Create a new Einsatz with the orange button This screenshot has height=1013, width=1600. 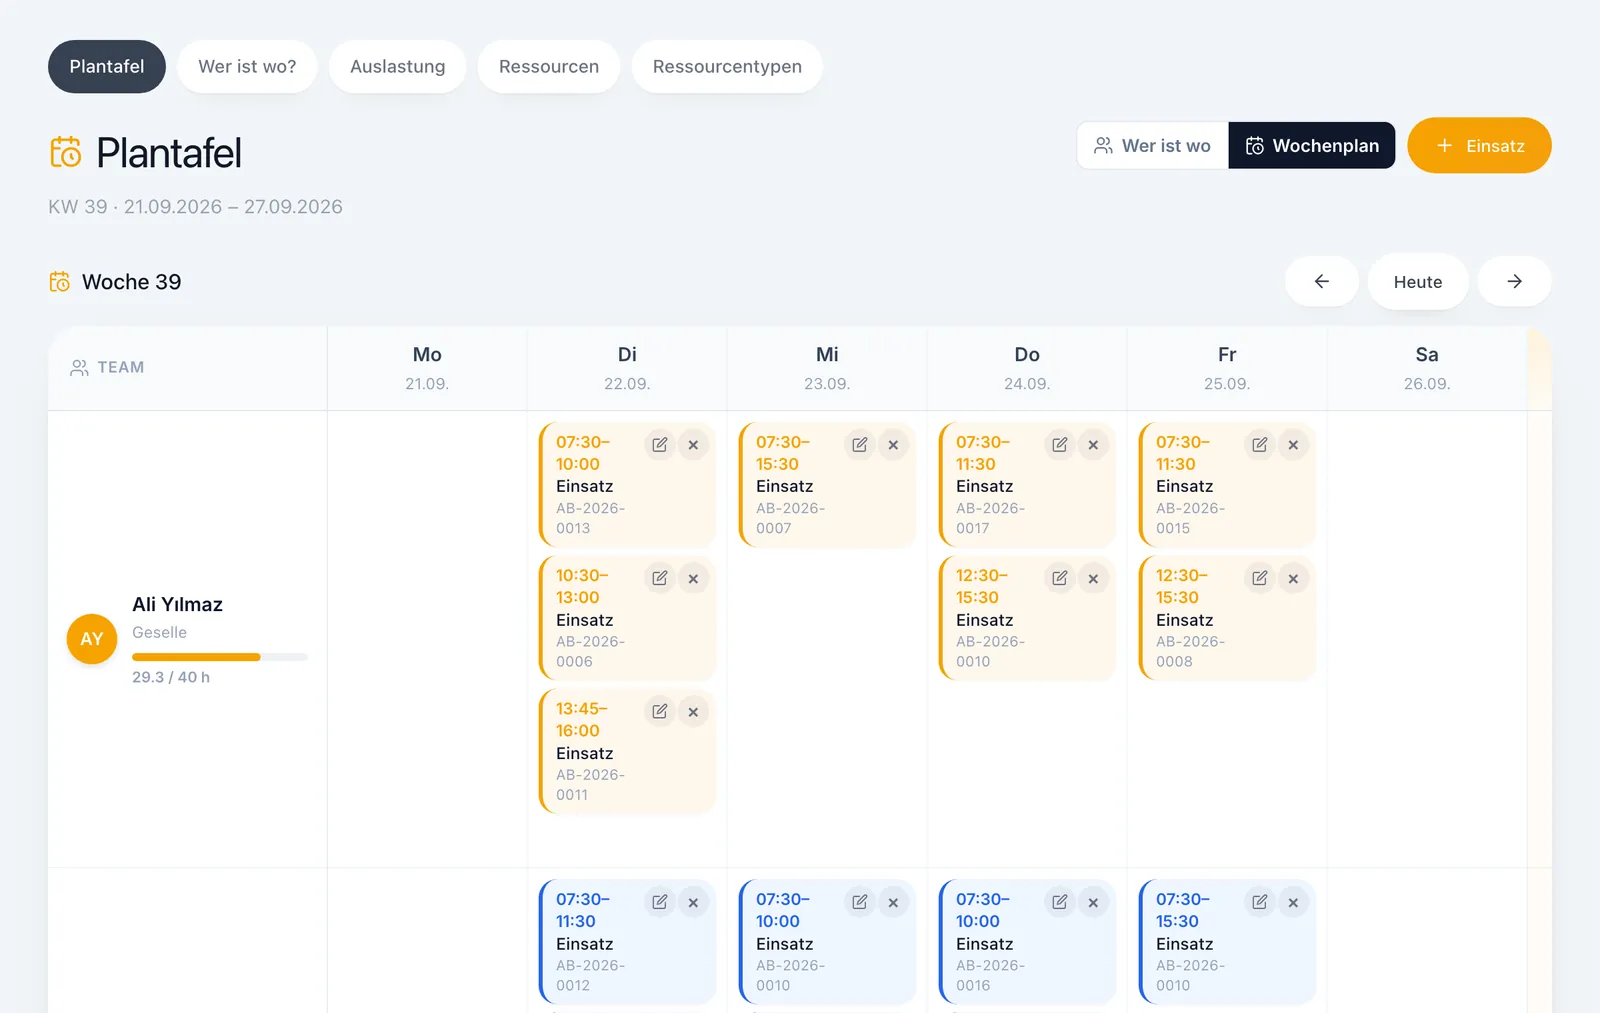(1479, 146)
